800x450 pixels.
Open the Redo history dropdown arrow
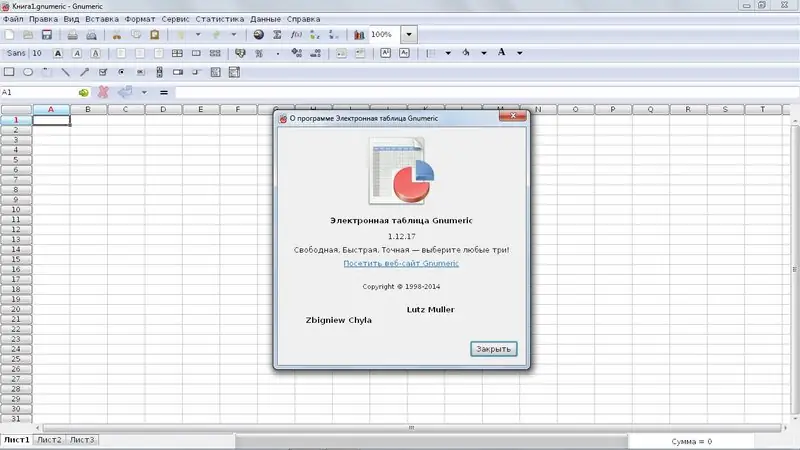234,35
